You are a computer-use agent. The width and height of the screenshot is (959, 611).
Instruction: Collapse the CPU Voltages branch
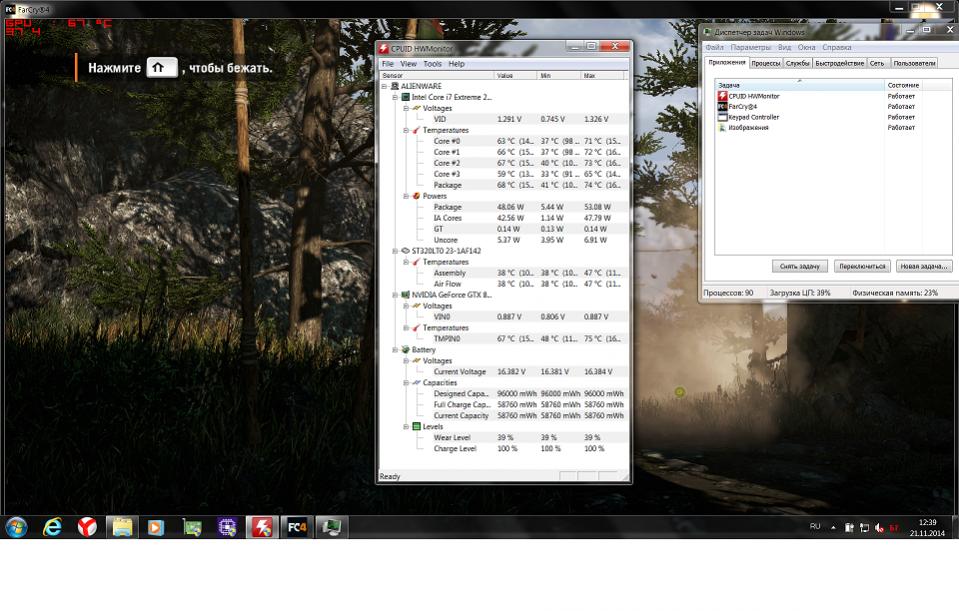pyautogui.click(x=406, y=108)
